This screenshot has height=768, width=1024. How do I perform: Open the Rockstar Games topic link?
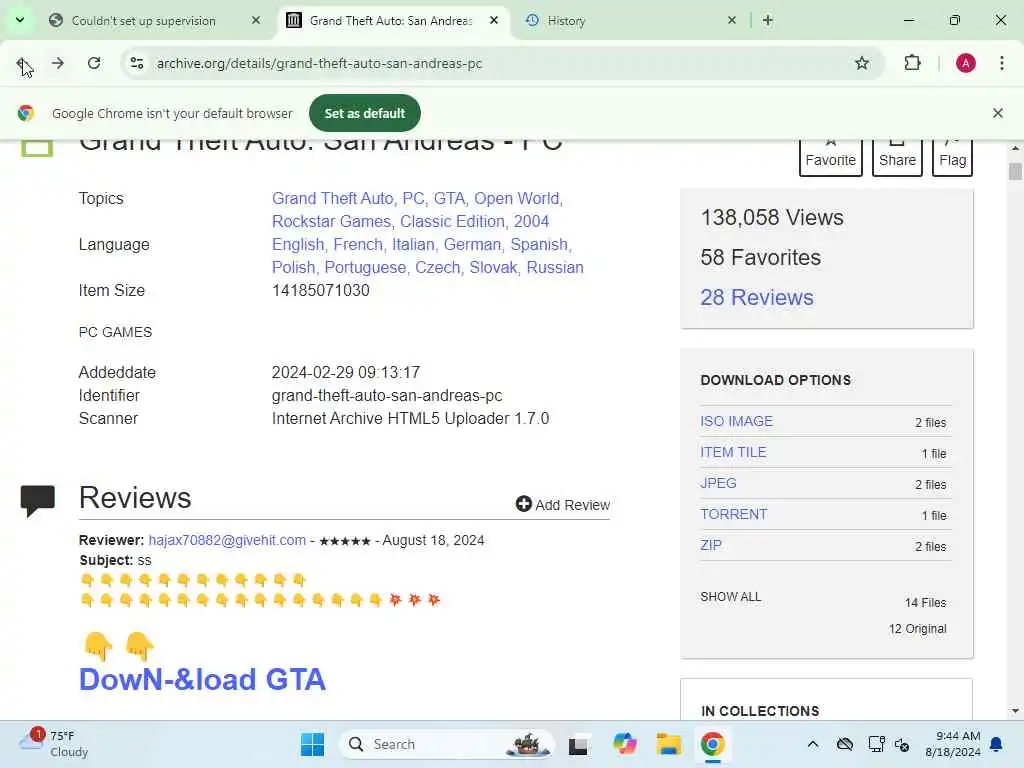coord(331,221)
